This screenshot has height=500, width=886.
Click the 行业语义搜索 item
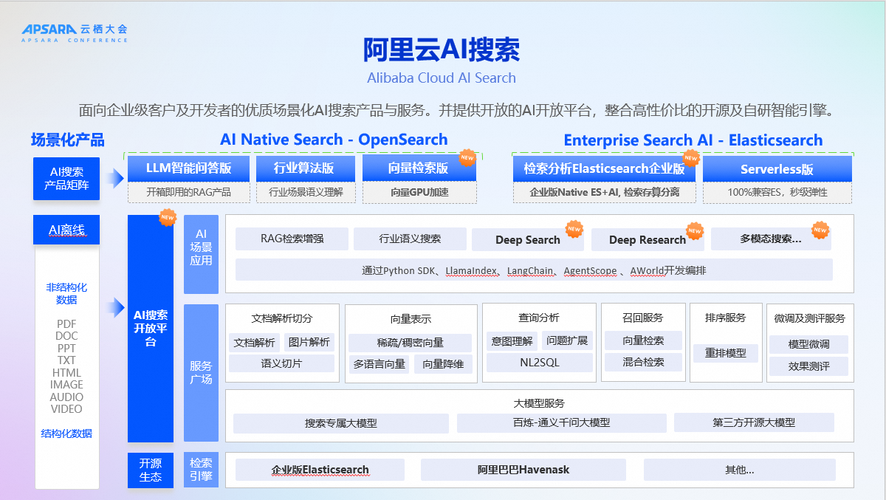pyautogui.click(x=410, y=239)
